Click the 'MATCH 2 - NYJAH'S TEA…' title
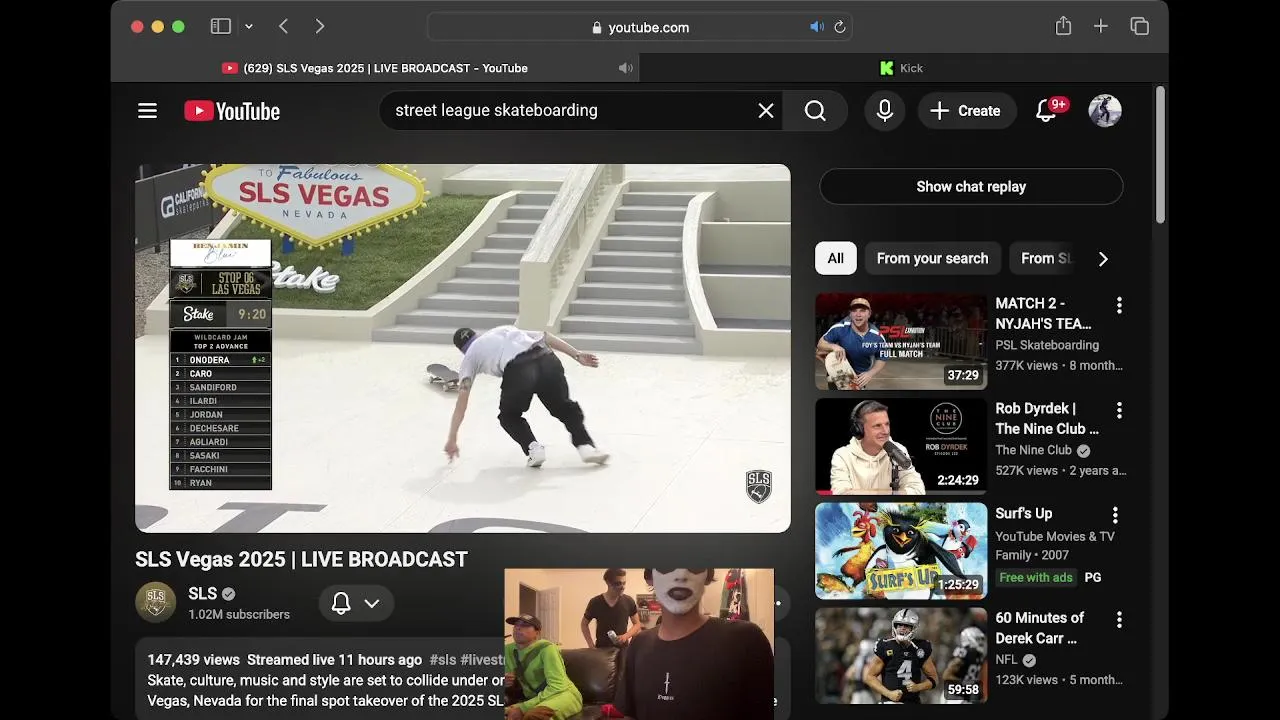Screen dimensions: 1280x720 coord(1043,313)
